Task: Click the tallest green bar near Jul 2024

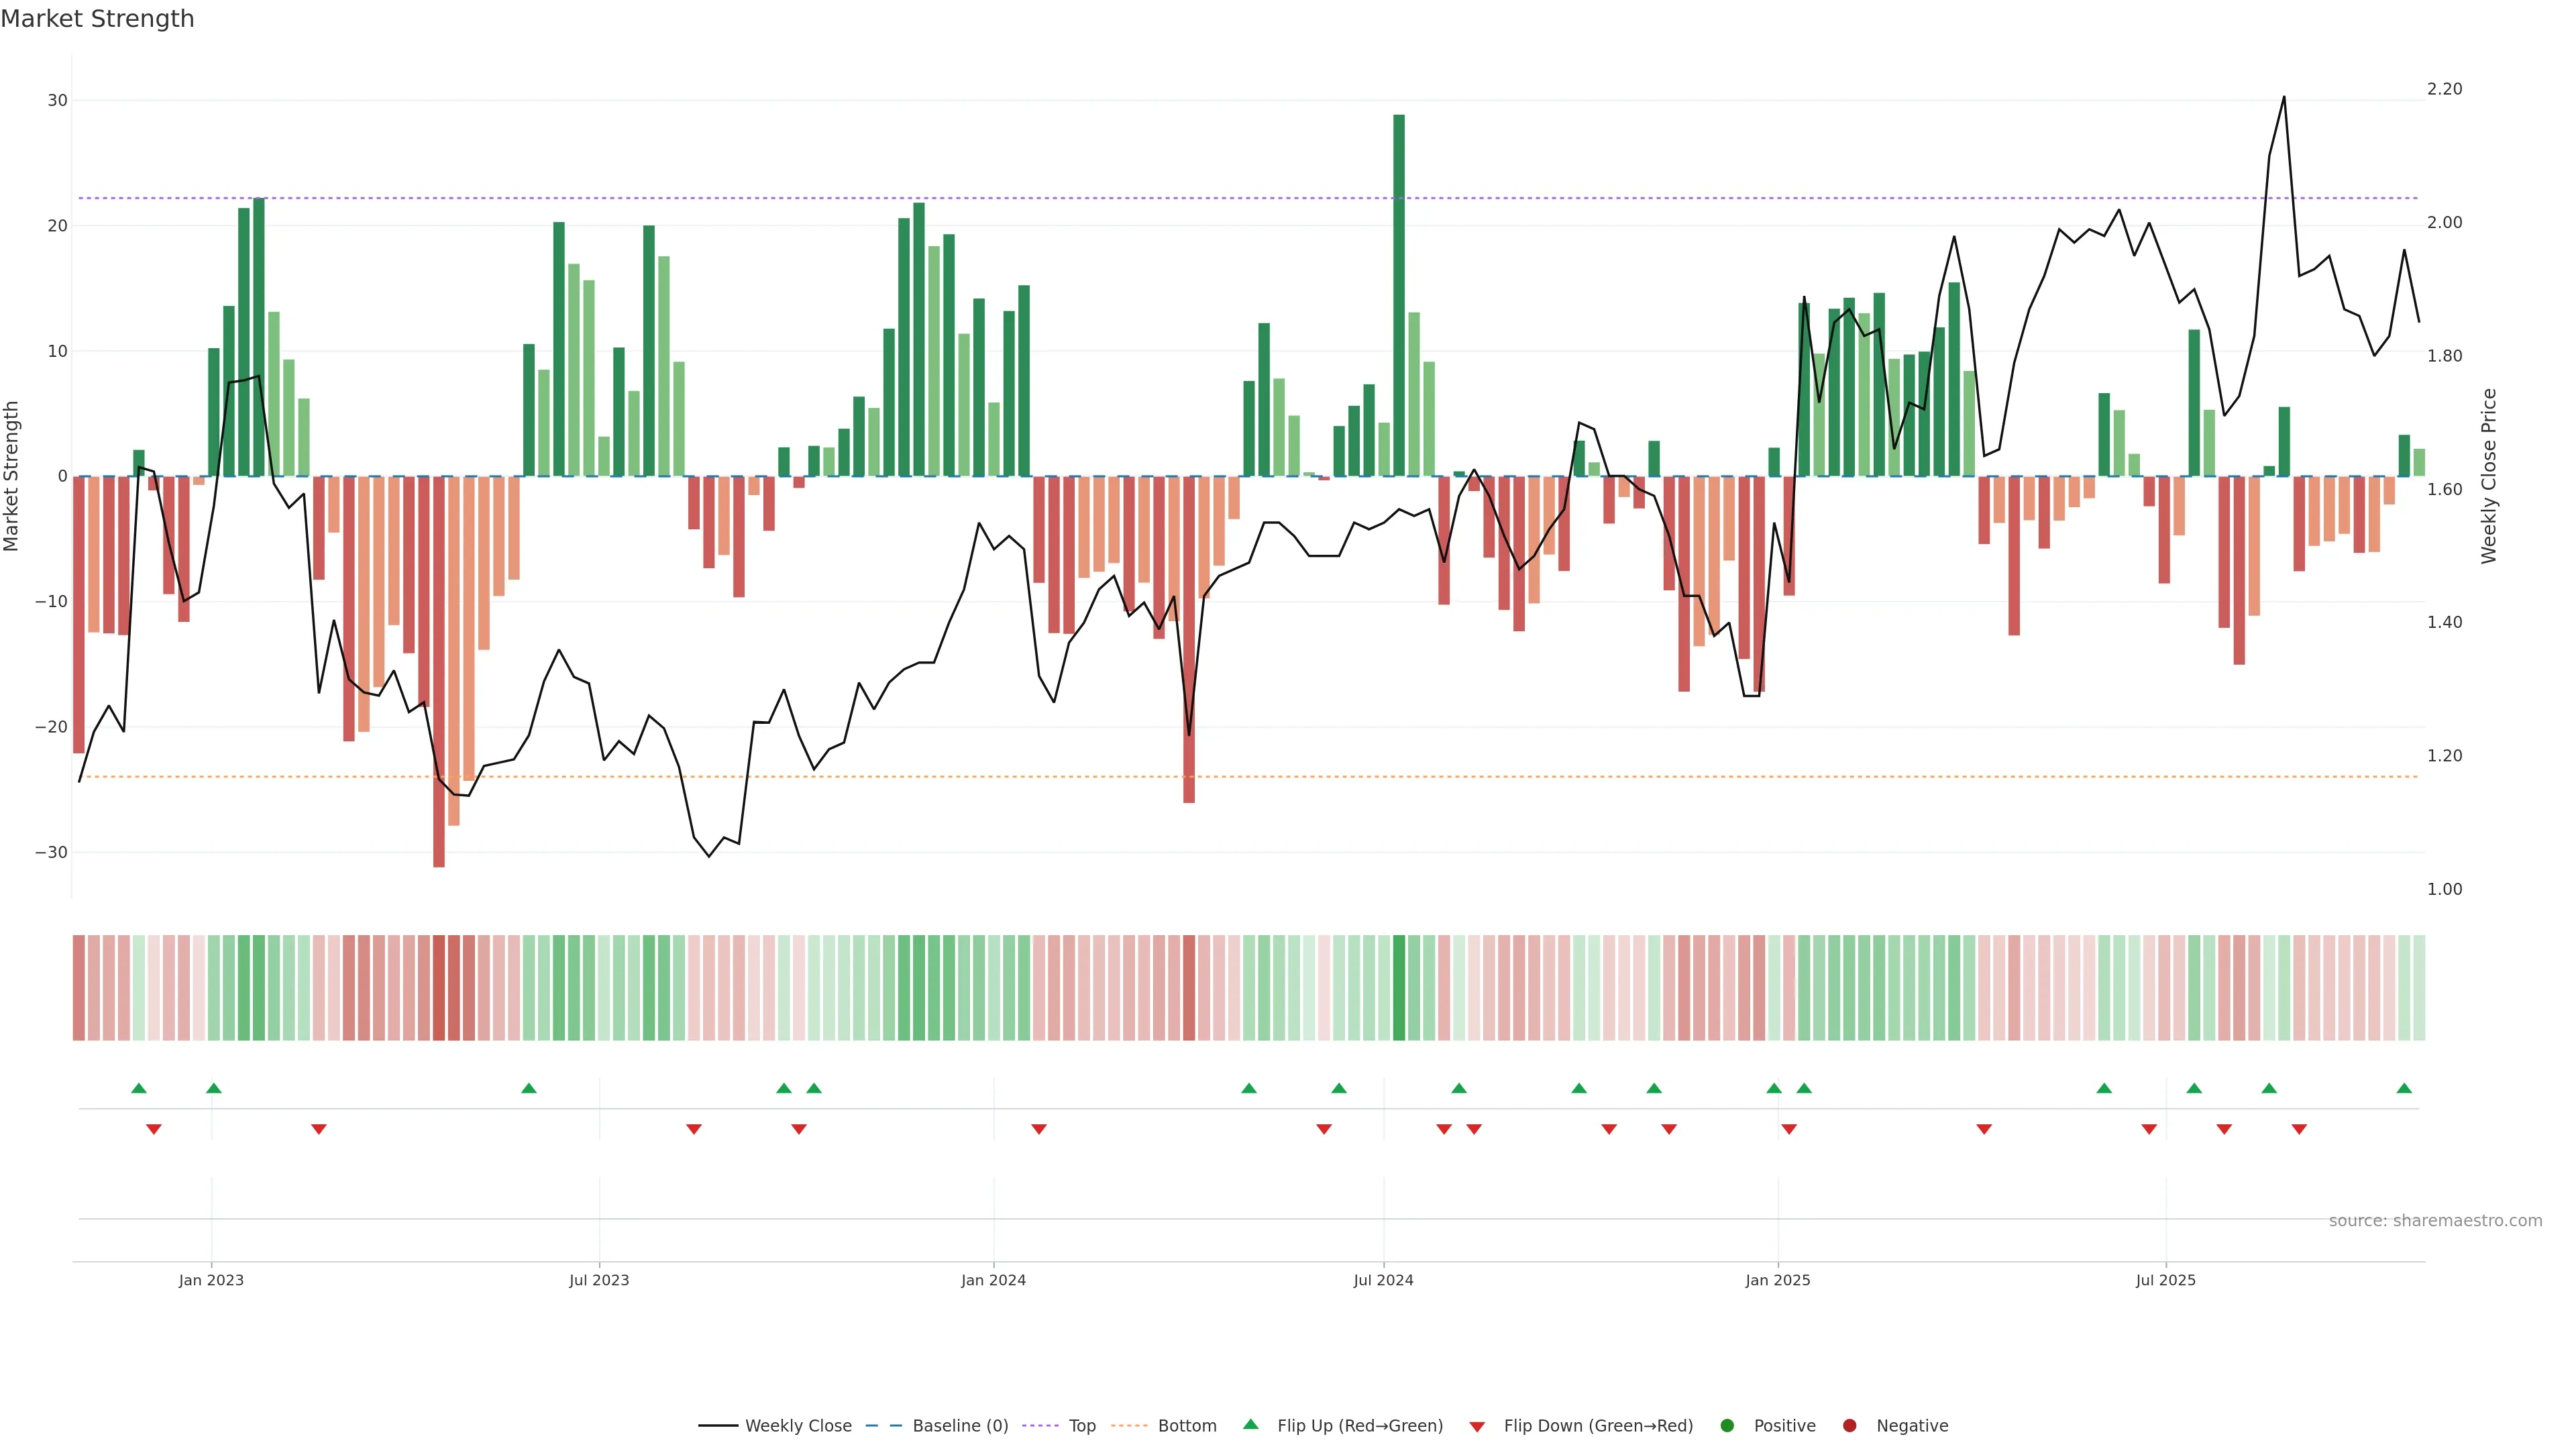Action: [1399, 295]
